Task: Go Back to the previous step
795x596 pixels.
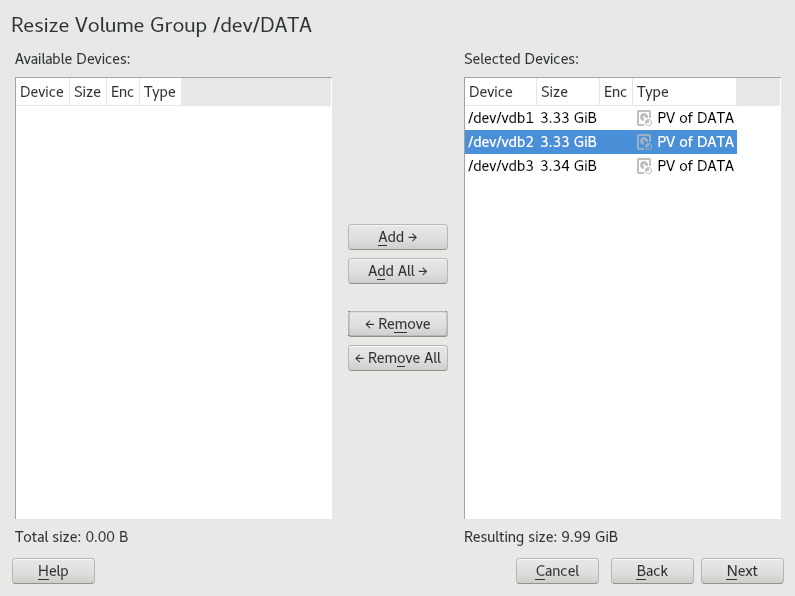Action: click(x=652, y=571)
